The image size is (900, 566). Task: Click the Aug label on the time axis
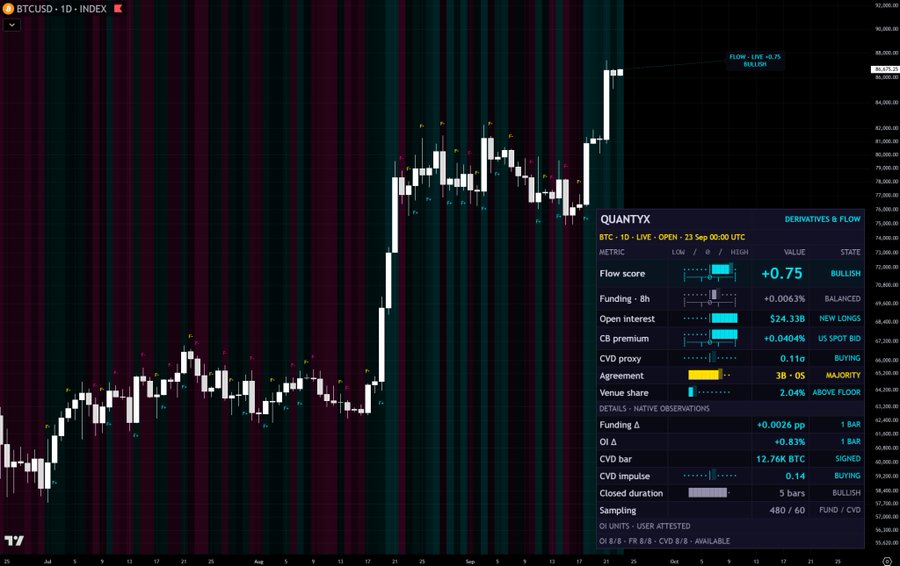point(258,561)
